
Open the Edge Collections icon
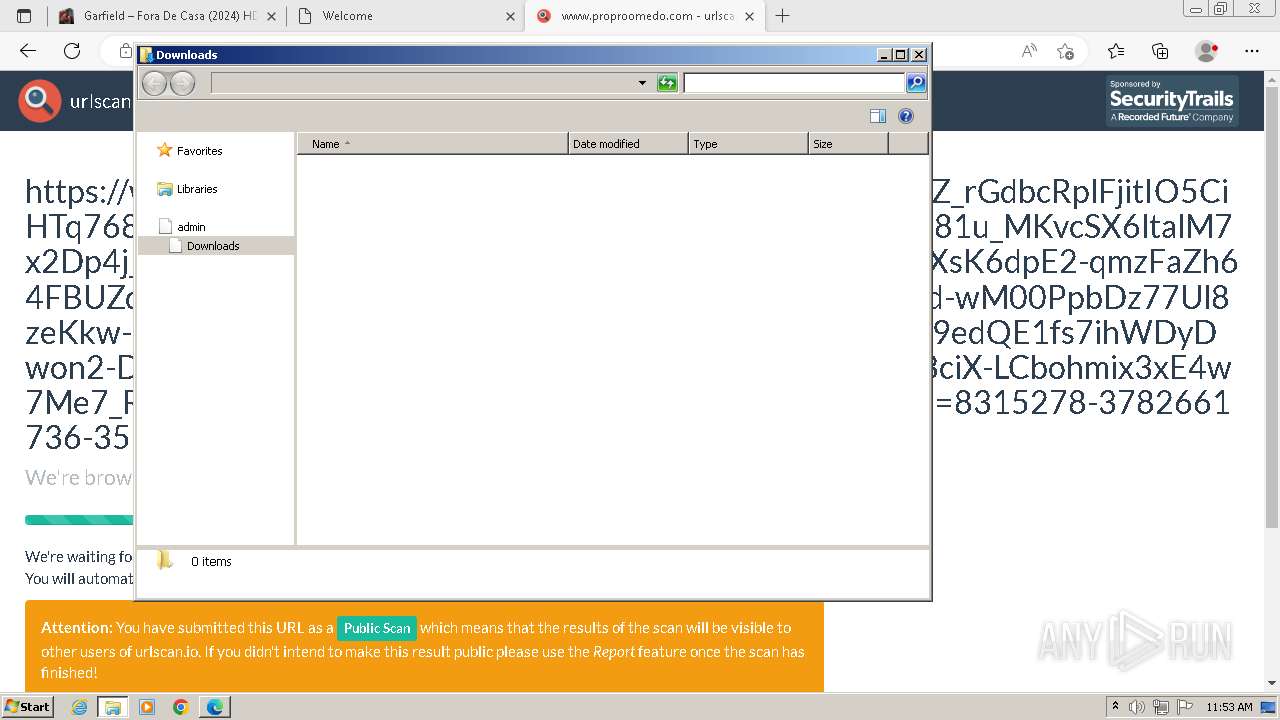[1160, 51]
